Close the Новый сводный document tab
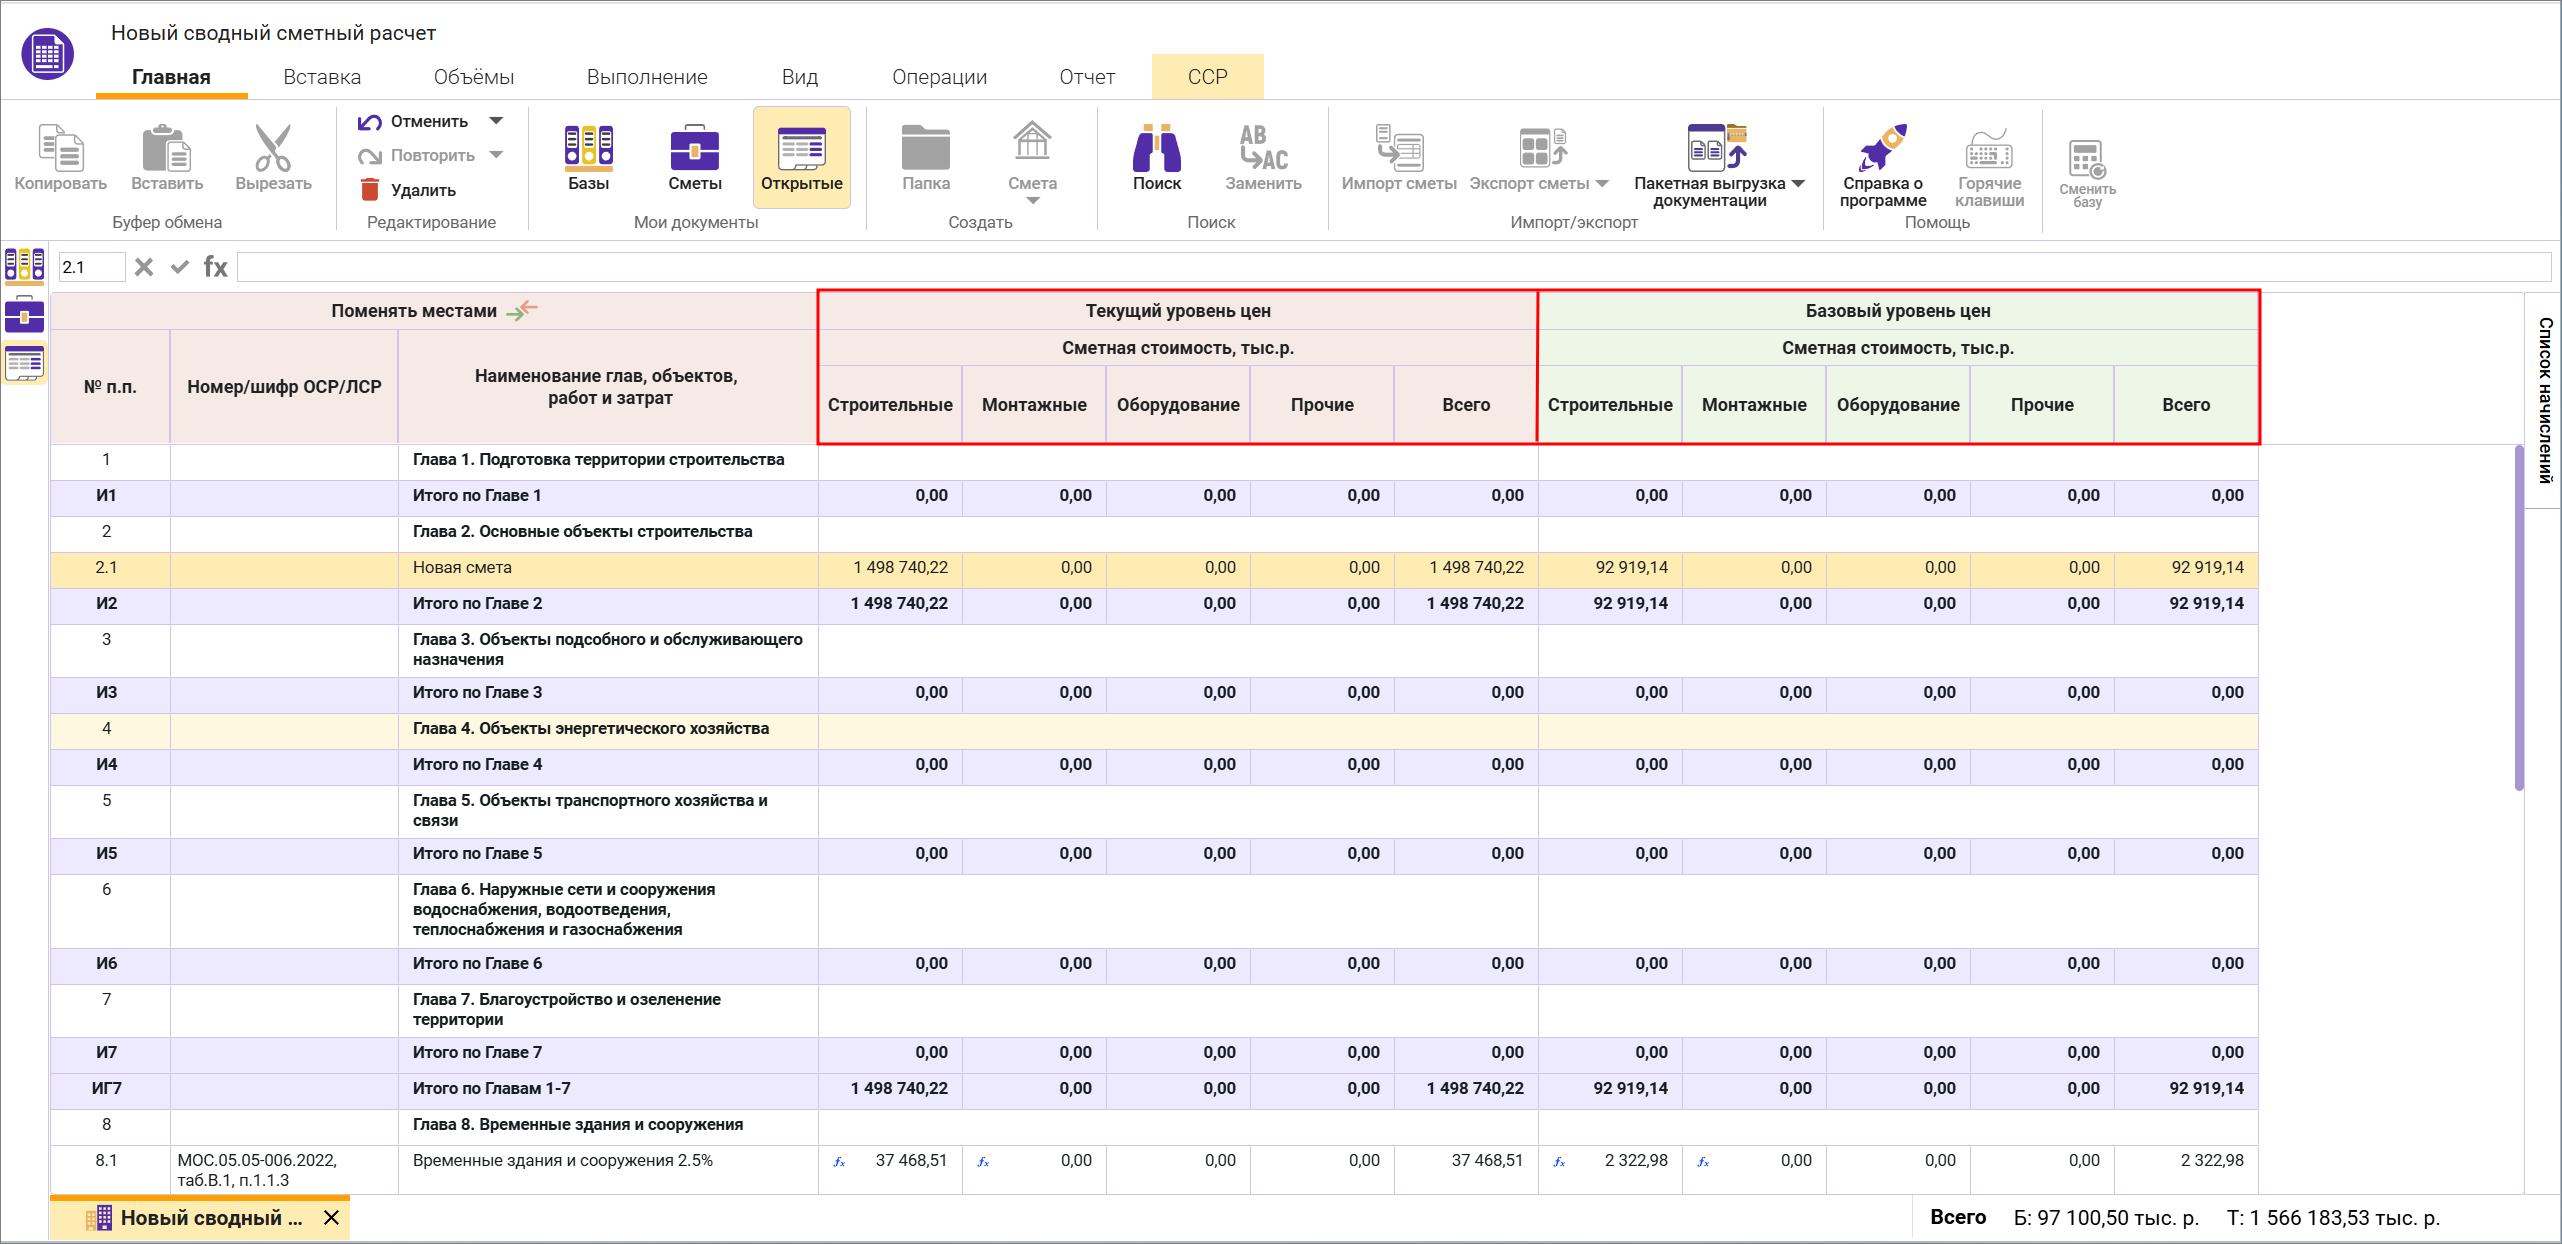The image size is (2562, 1244). [x=332, y=1217]
